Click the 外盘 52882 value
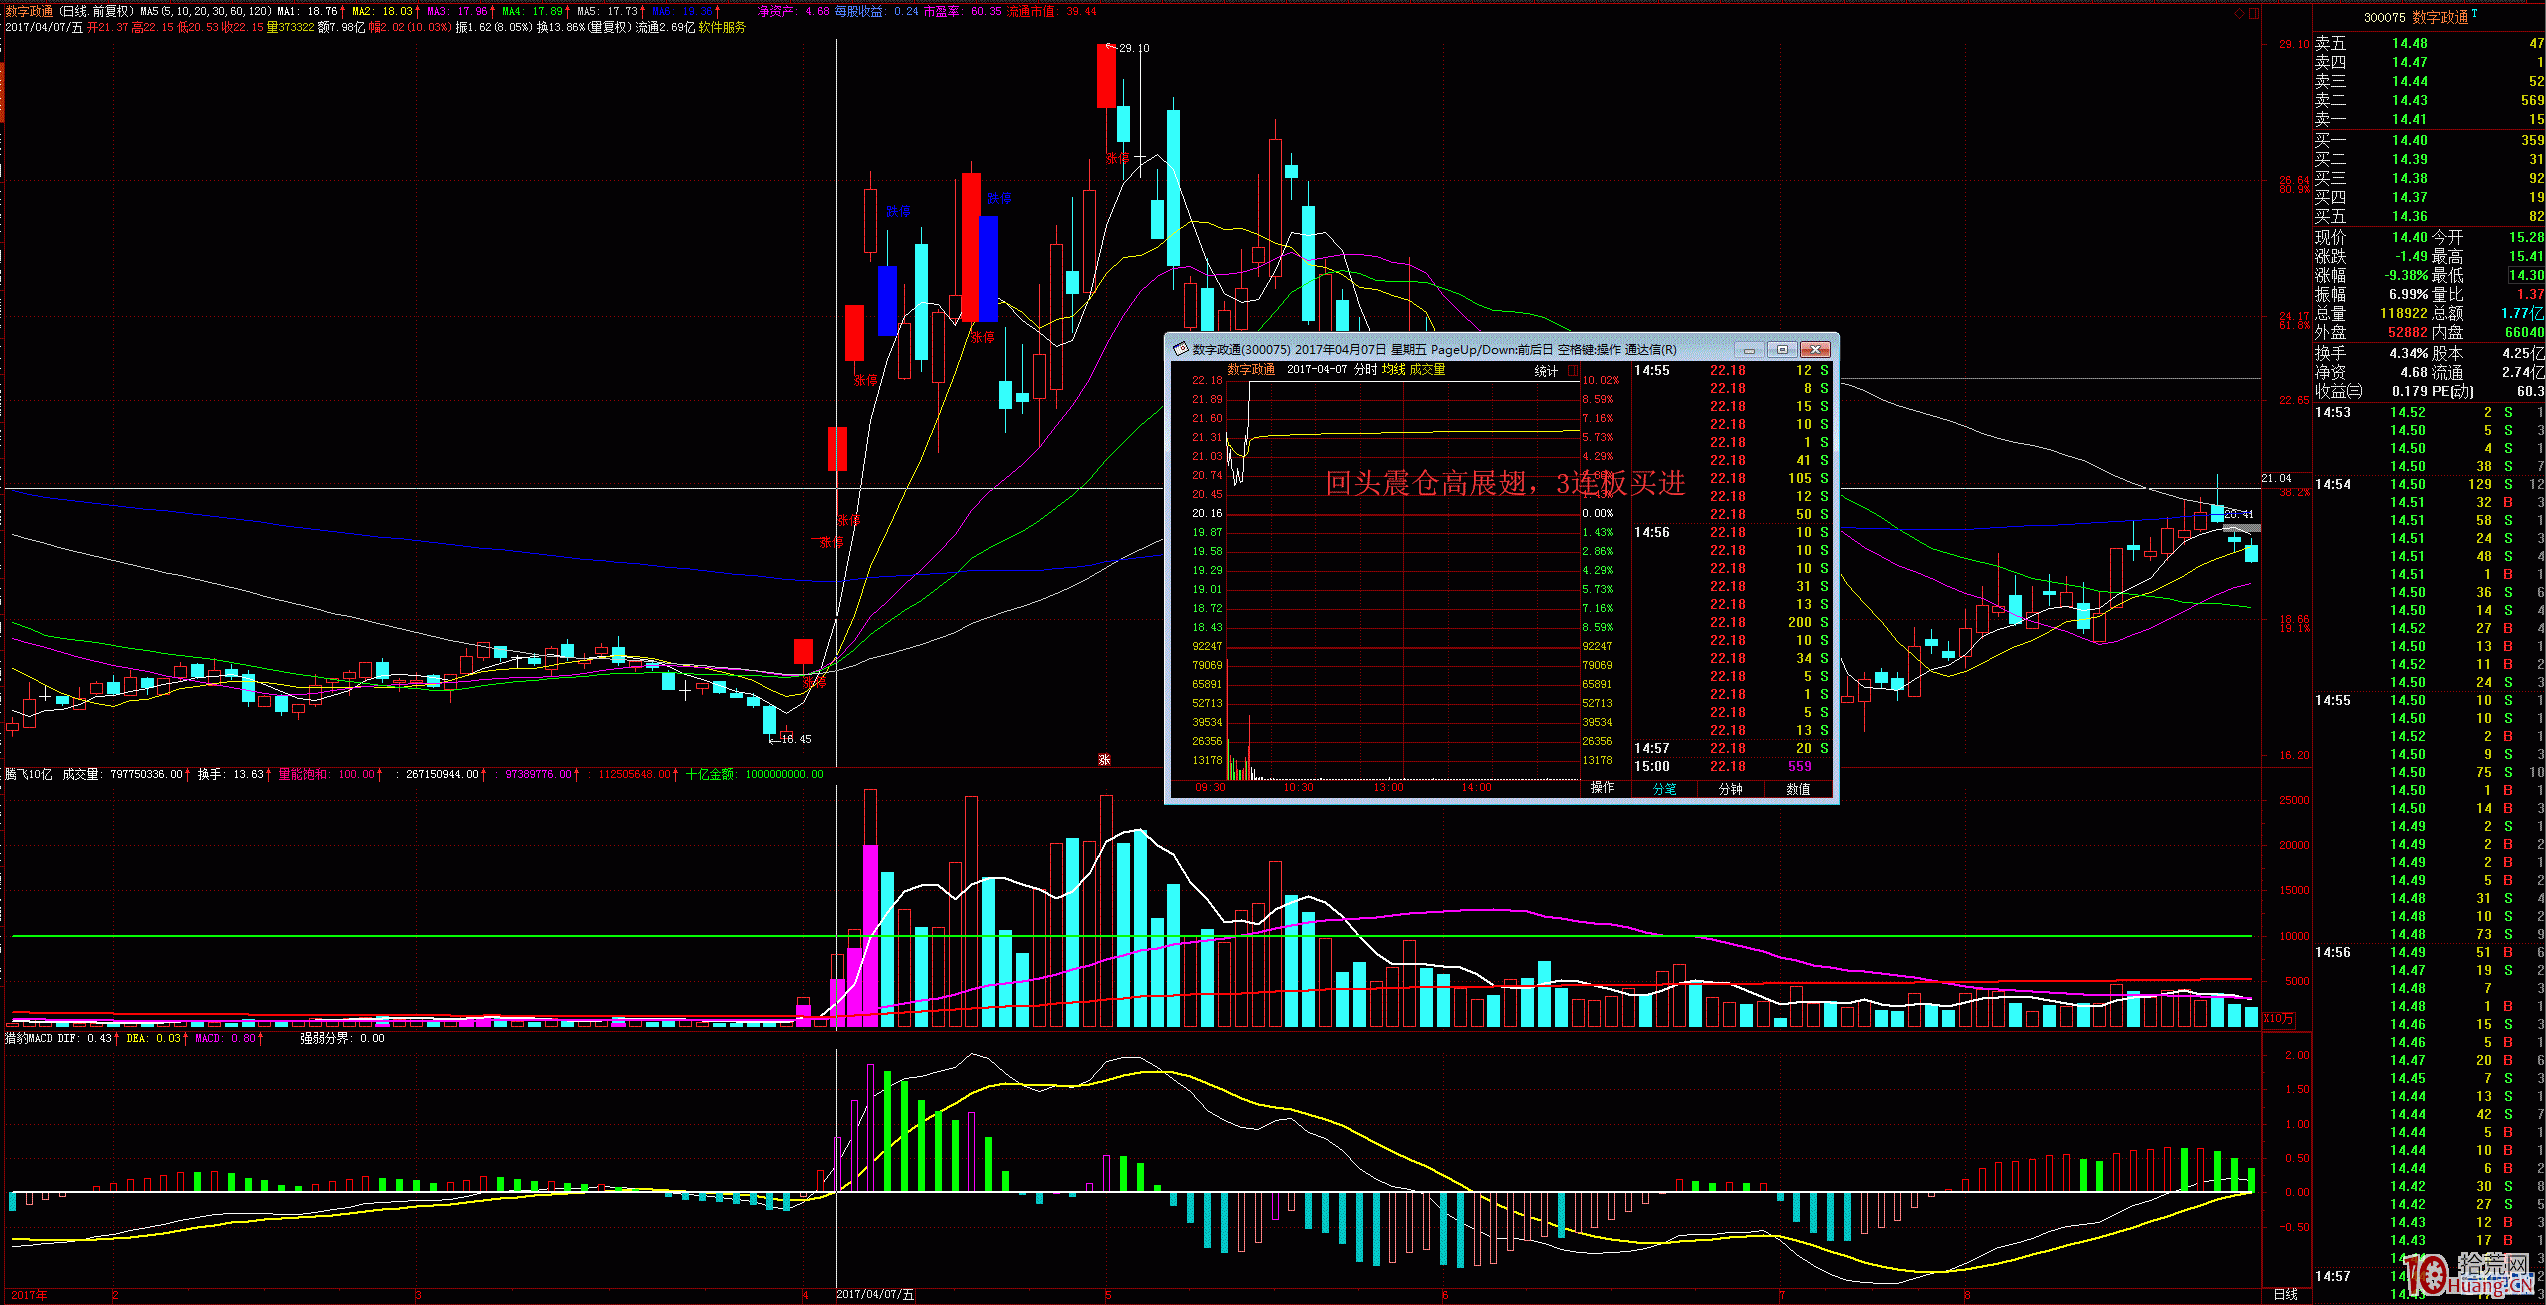 (x=2407, y=332)
